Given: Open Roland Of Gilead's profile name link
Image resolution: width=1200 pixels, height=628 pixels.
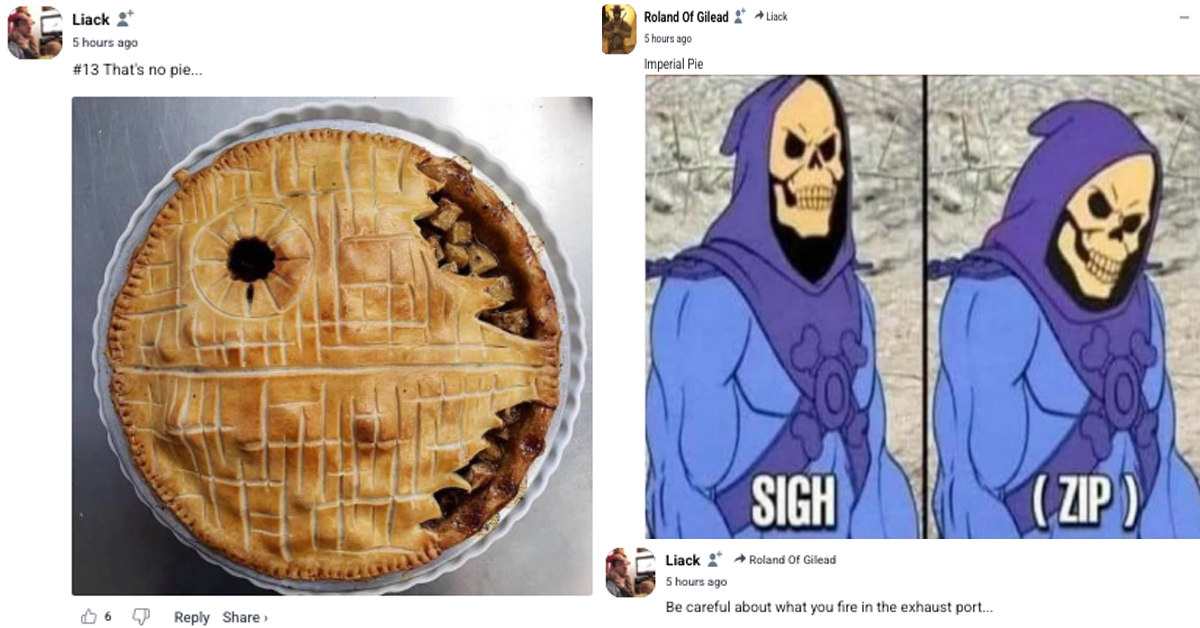Looking at the screenshot, I should coord(686,16).
